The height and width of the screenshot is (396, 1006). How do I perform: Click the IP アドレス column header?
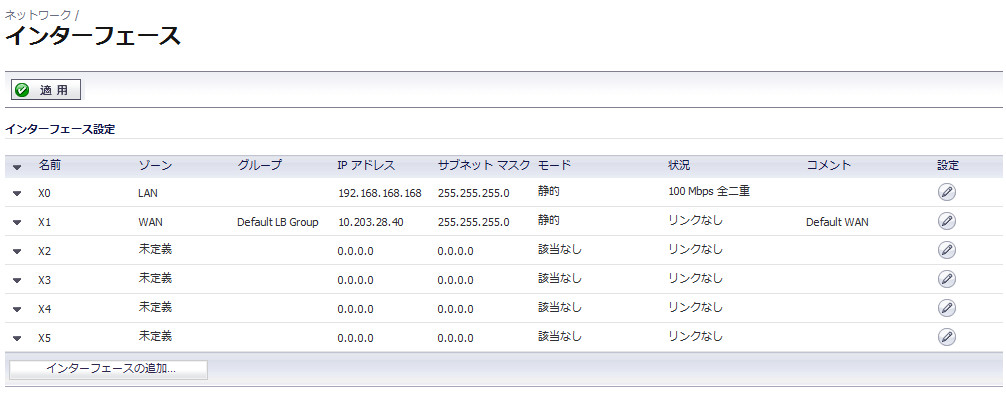[366, 165]
